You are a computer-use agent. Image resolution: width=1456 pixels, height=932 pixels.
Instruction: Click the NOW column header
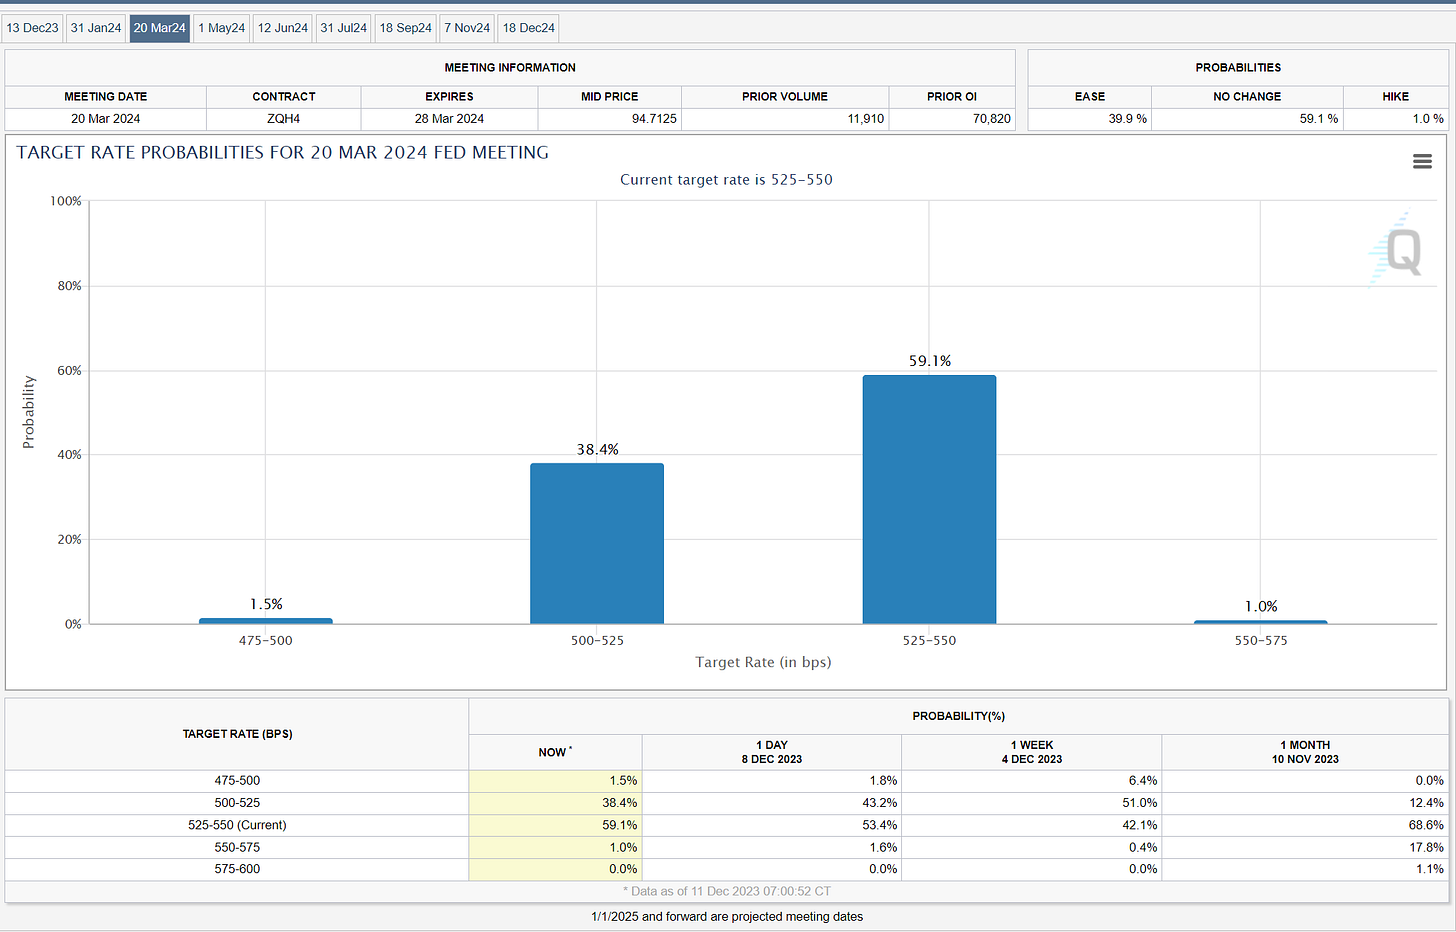555,752
